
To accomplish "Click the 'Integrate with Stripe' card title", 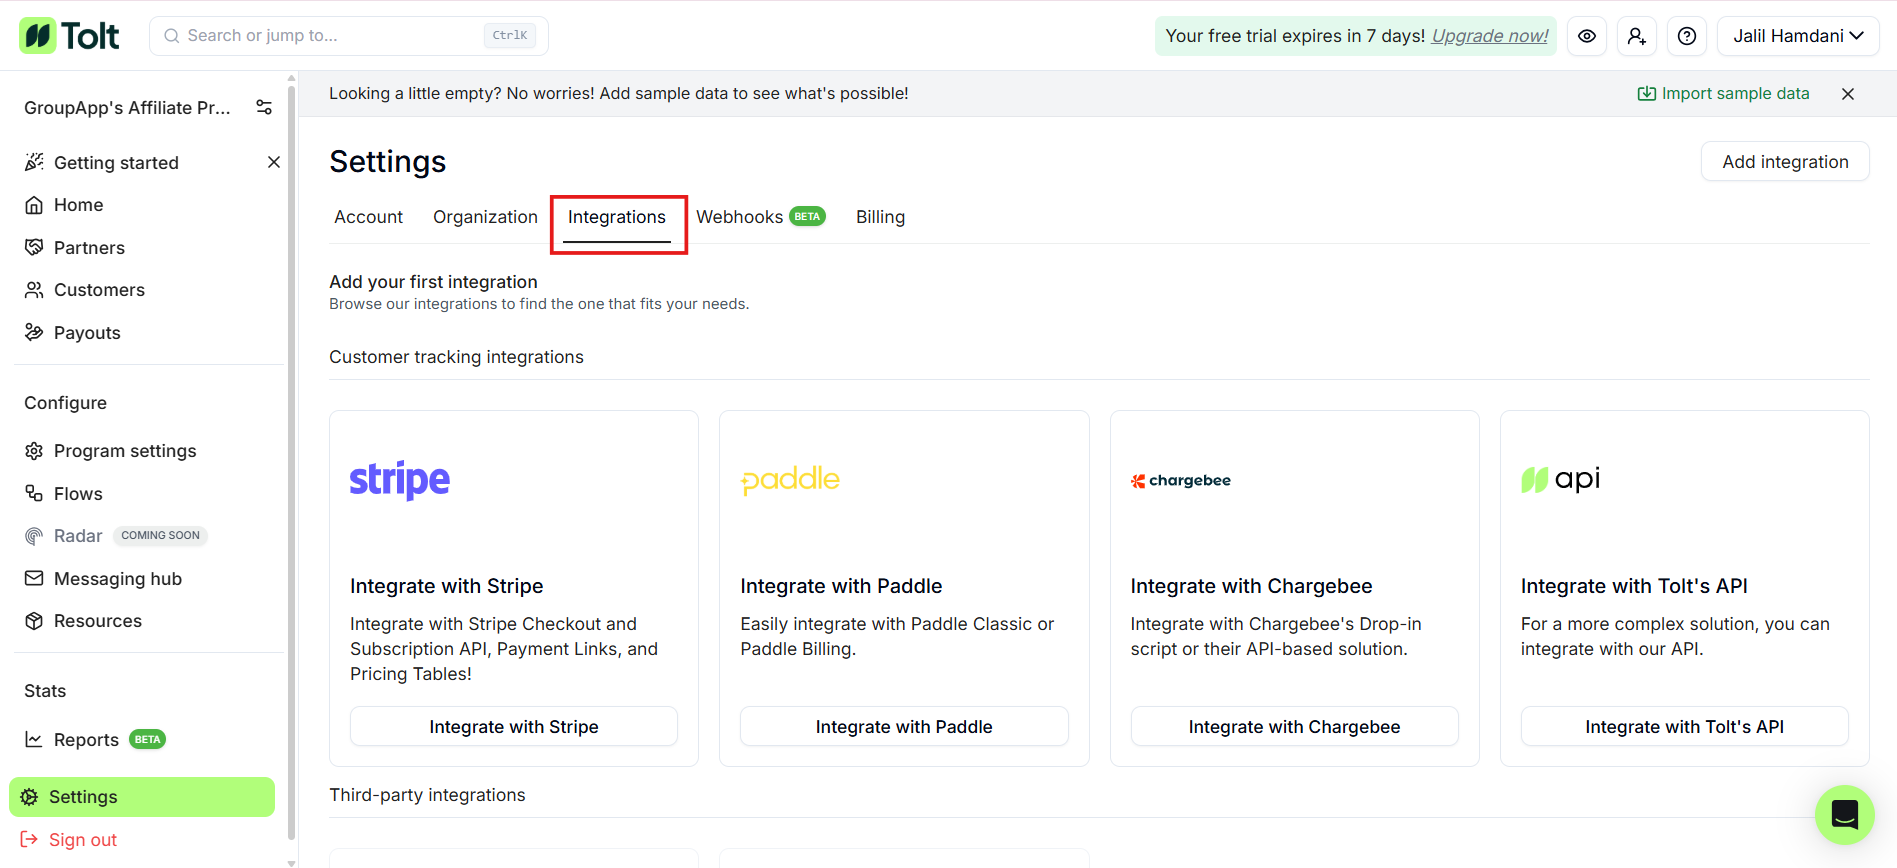I will coord(447,586).
